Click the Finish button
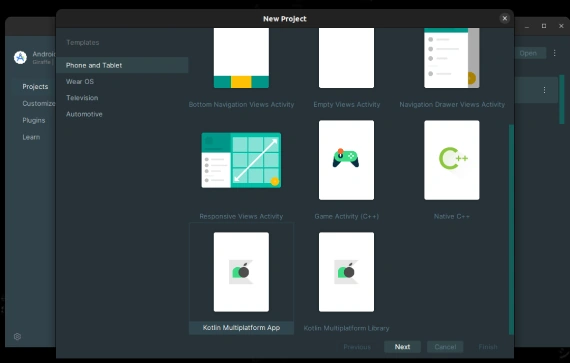This screenshot has height=363, width=570. (488, 347)
